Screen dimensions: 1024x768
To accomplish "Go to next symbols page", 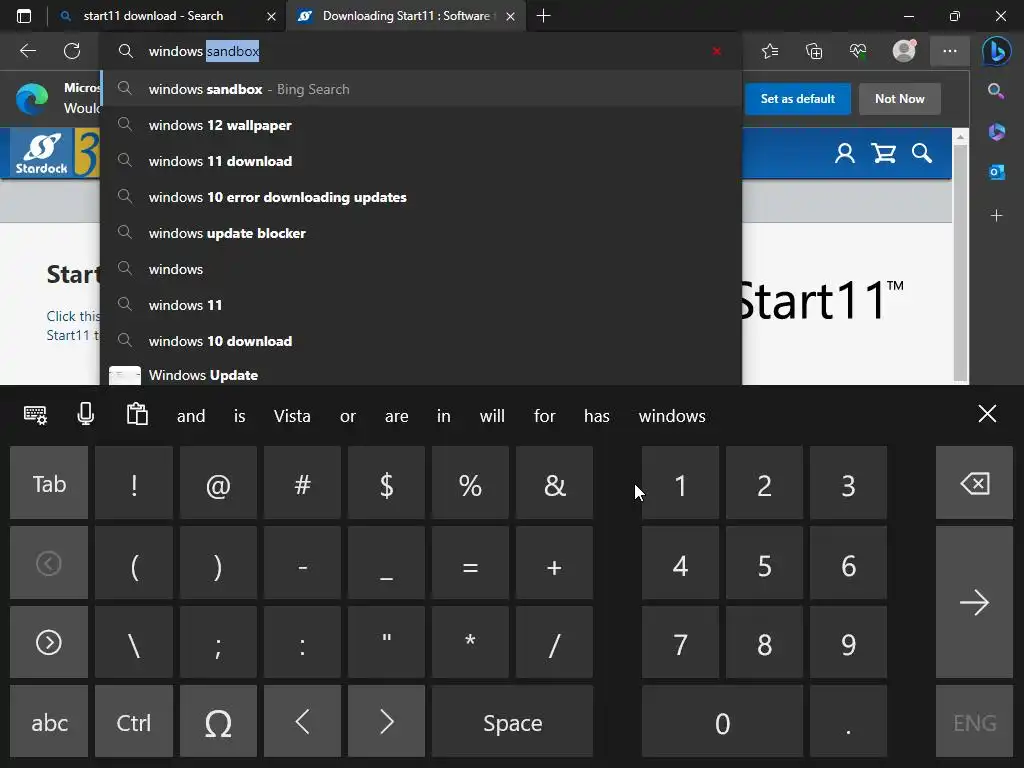I will tap(49, 642).
